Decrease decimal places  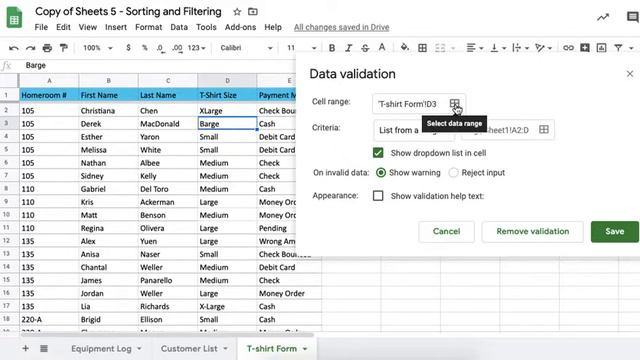(160, 48)
